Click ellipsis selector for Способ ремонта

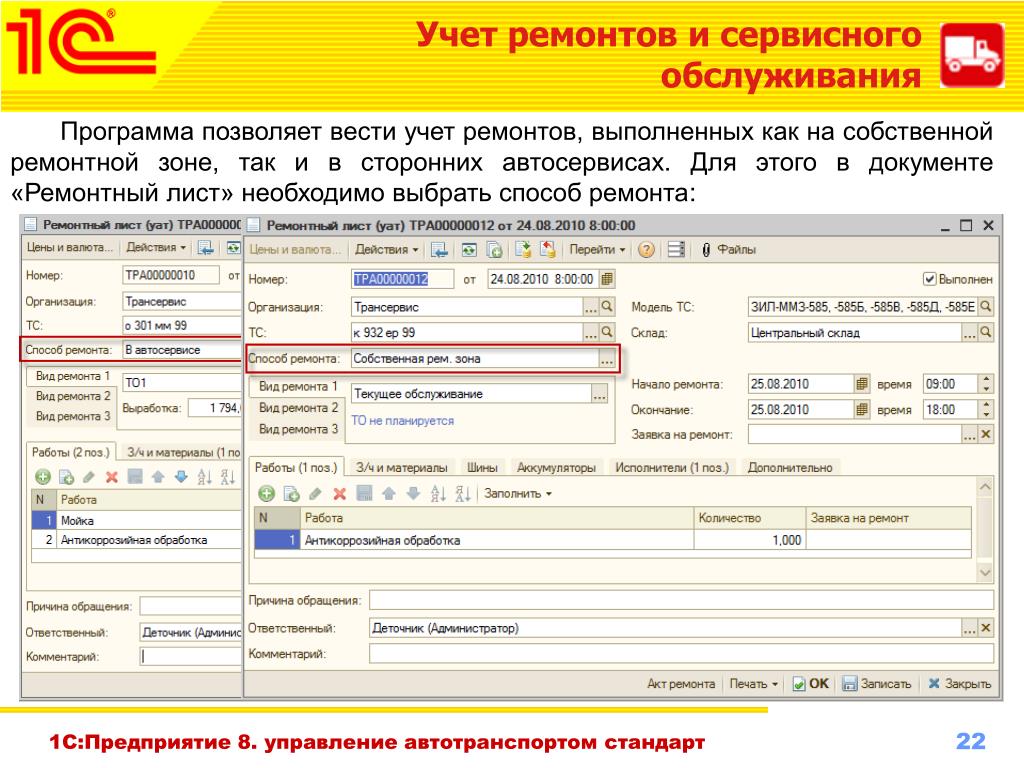(x=607, y=359)
